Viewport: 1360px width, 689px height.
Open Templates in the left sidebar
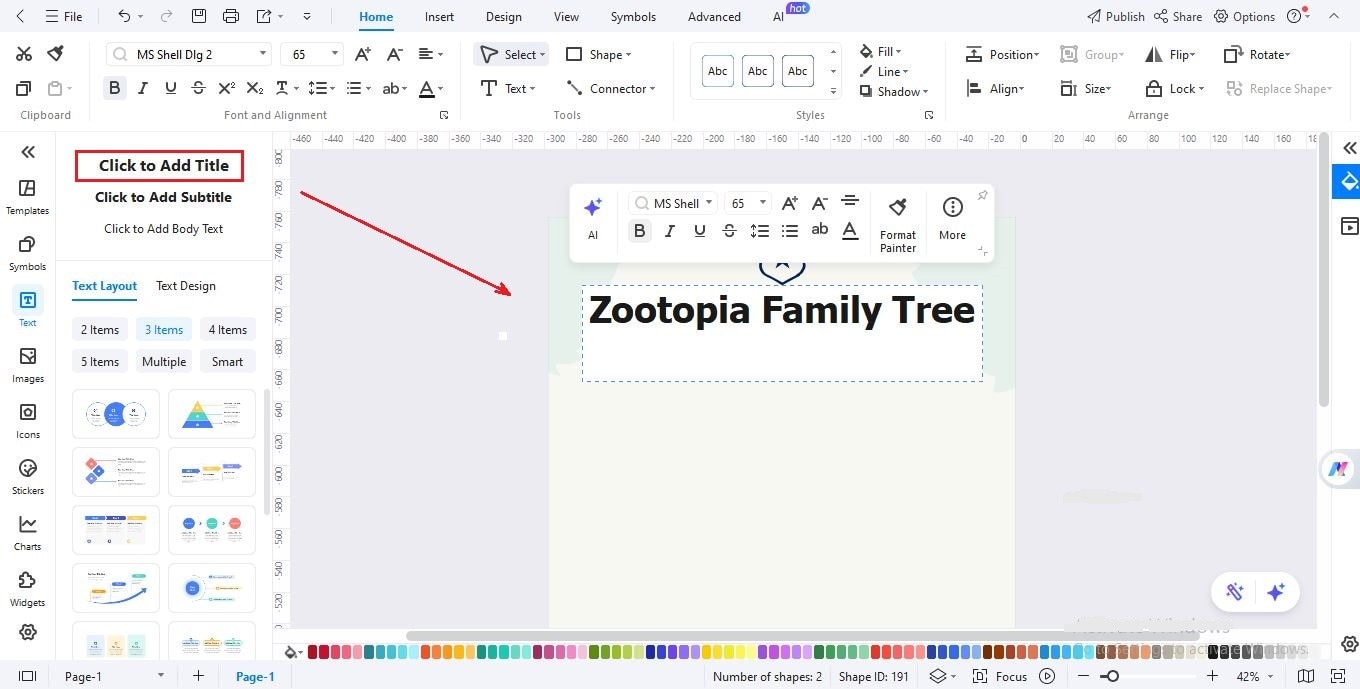click(27, 197)
